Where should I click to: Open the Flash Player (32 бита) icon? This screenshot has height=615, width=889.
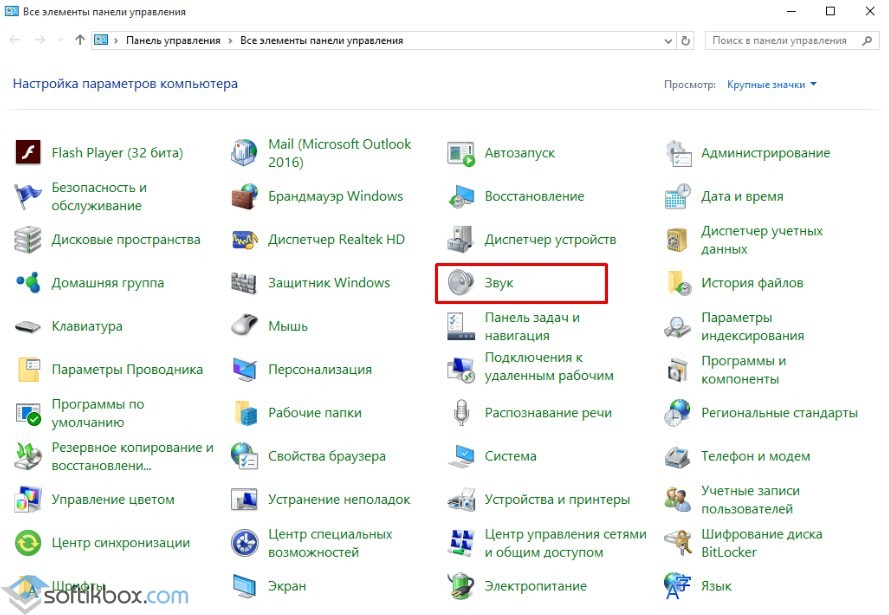tap(28, 152)
